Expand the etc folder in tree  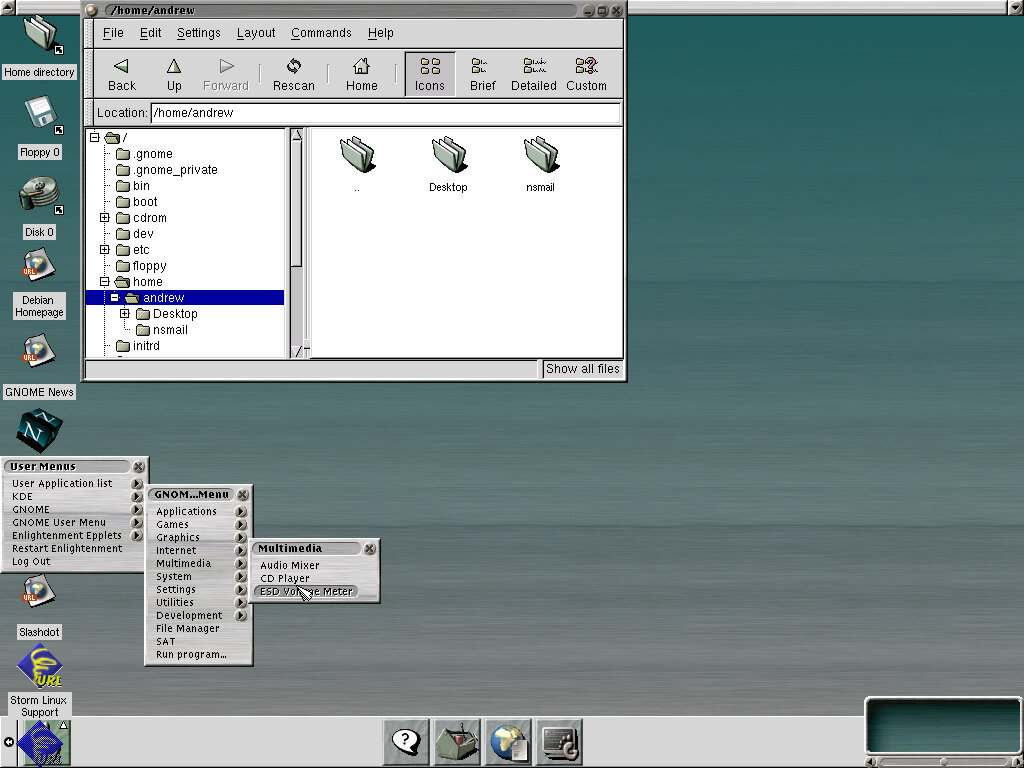pyautogui.click(x=105, y=250)
